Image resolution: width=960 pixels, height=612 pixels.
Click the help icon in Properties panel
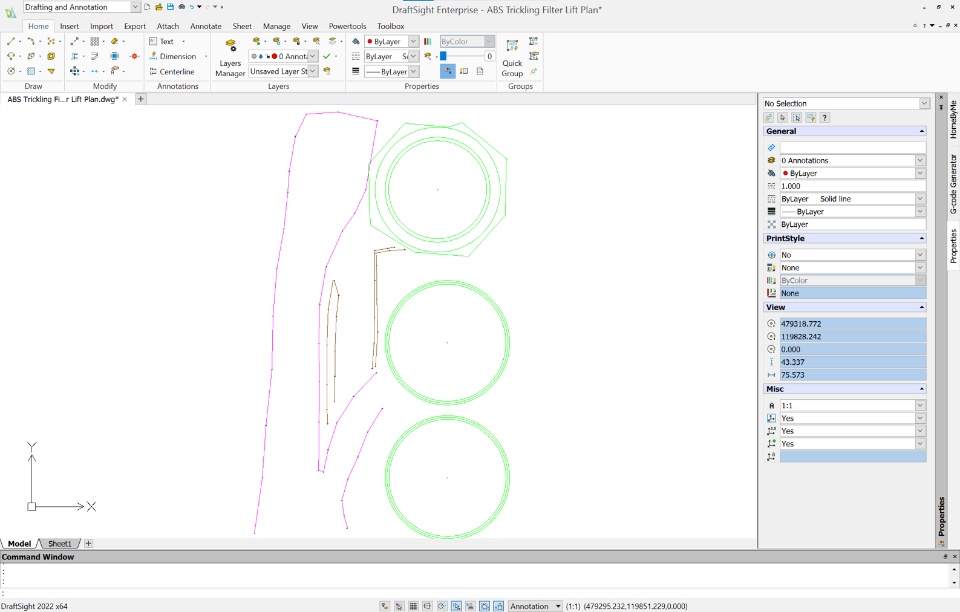point(825,117)
